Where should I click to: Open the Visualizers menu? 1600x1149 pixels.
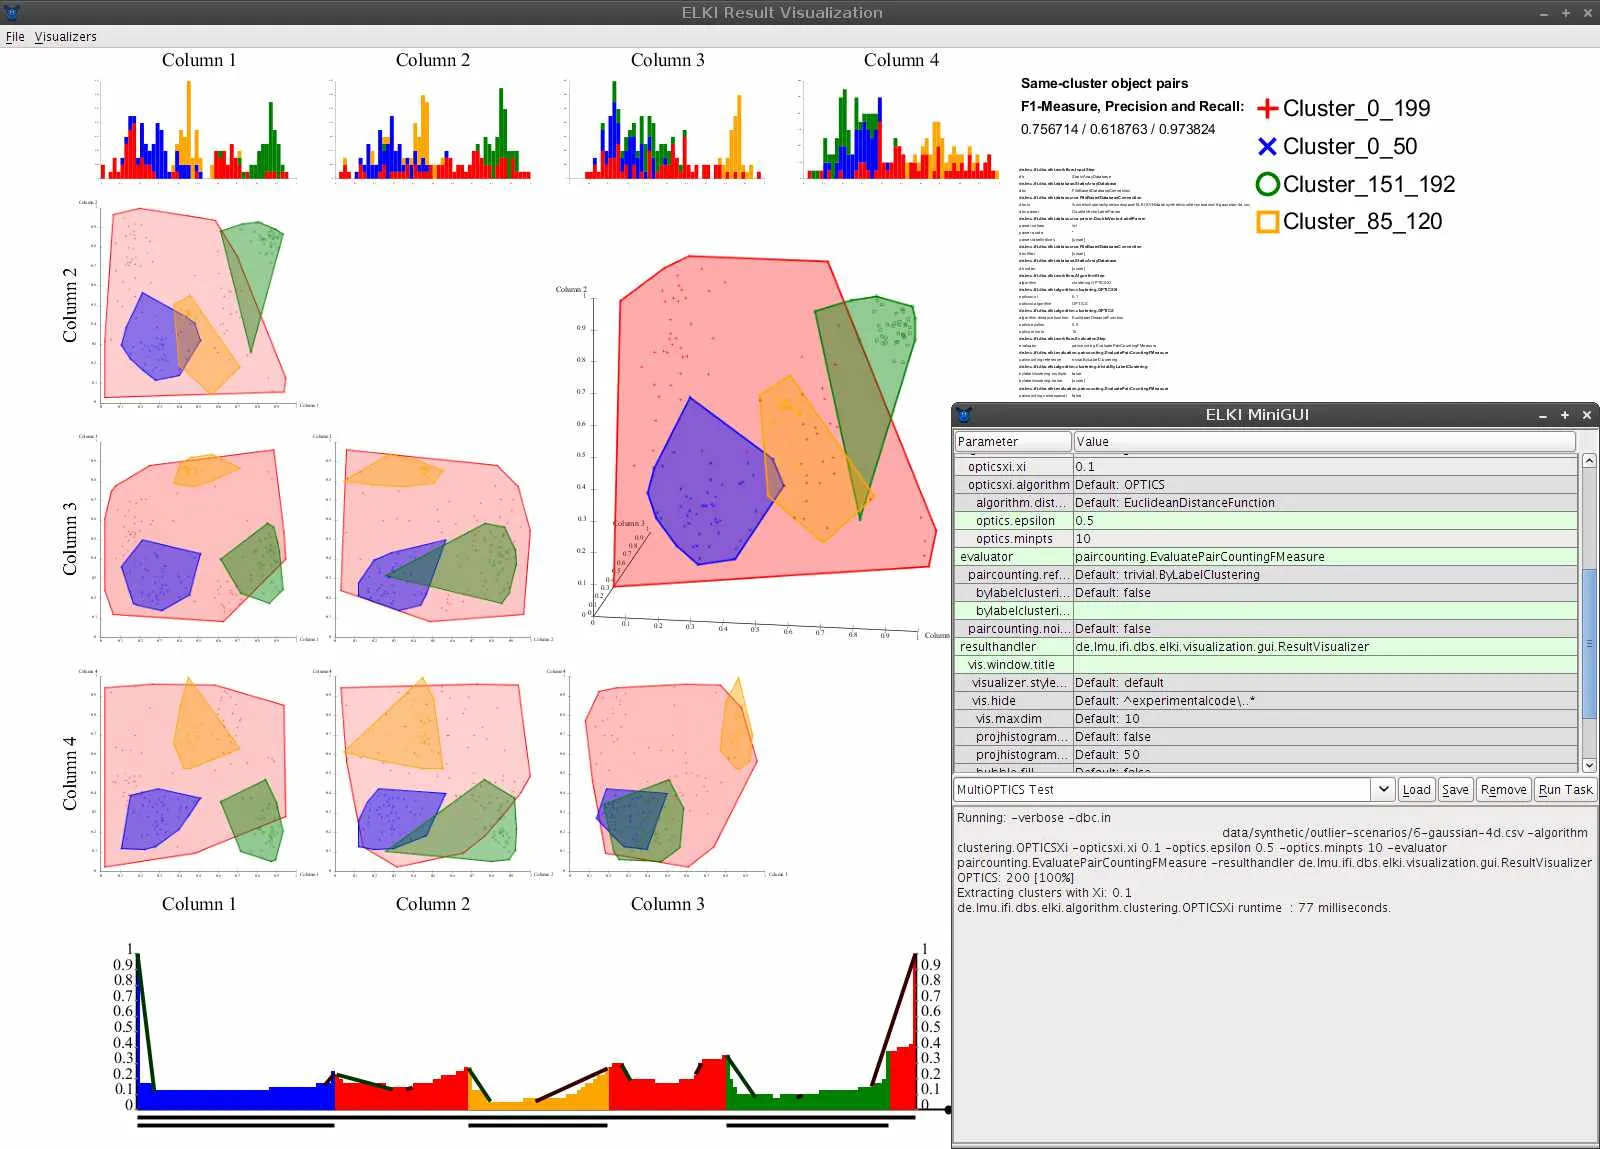click(x=65, y=36)
